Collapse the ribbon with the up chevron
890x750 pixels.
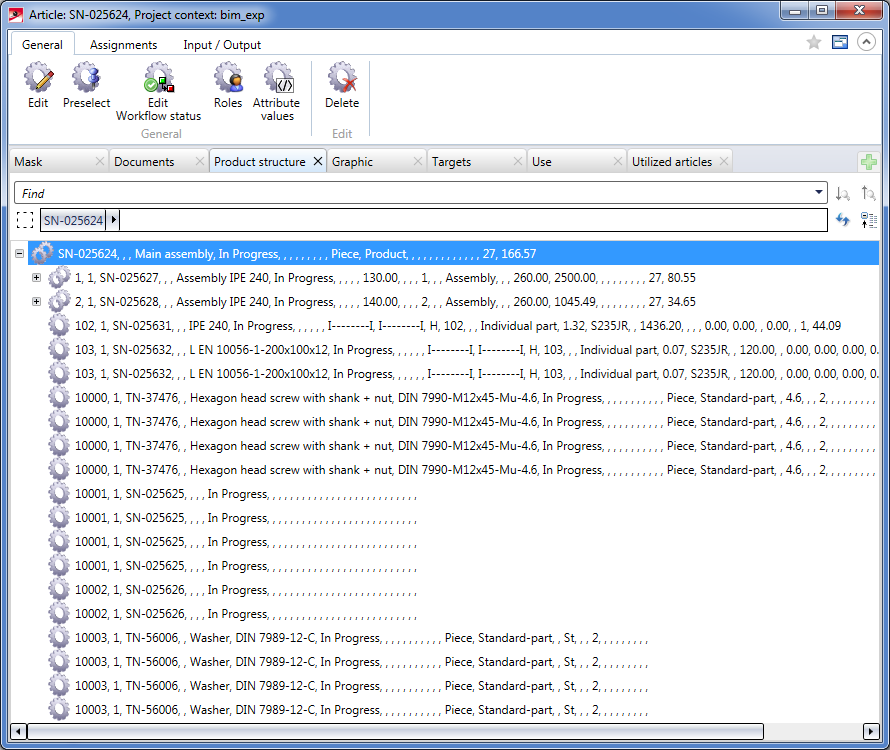(x=866, y=42)
